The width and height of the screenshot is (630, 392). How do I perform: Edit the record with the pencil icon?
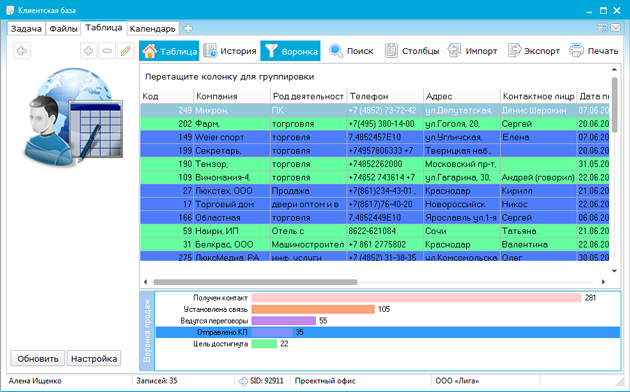click(x=126, y=51)
